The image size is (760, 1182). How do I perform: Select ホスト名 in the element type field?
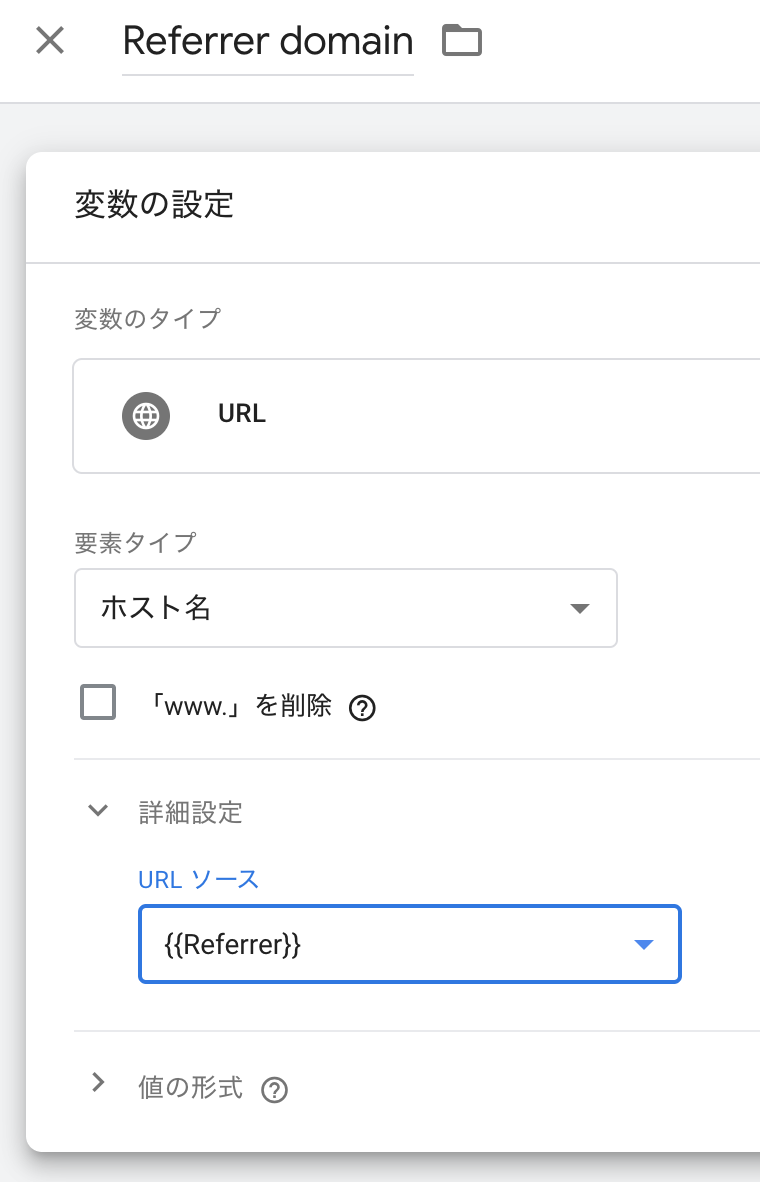click(345, 608)
